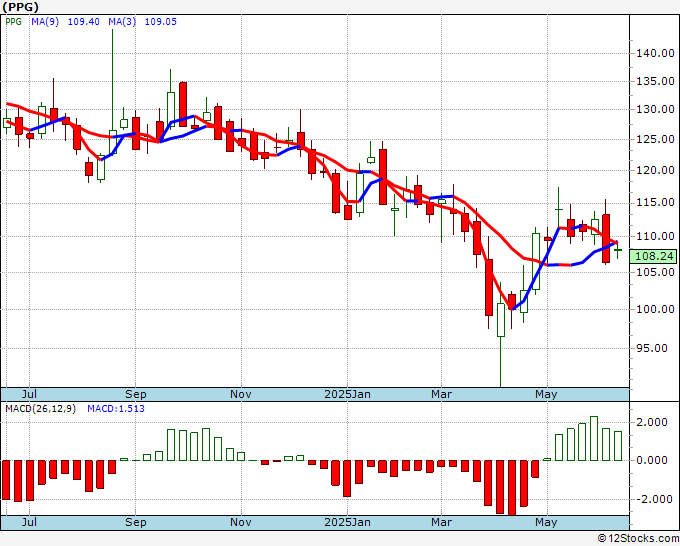Viewport: 680px width, 546px height.
Task: Click May on the price chart time axis
Action: [546, 394]
